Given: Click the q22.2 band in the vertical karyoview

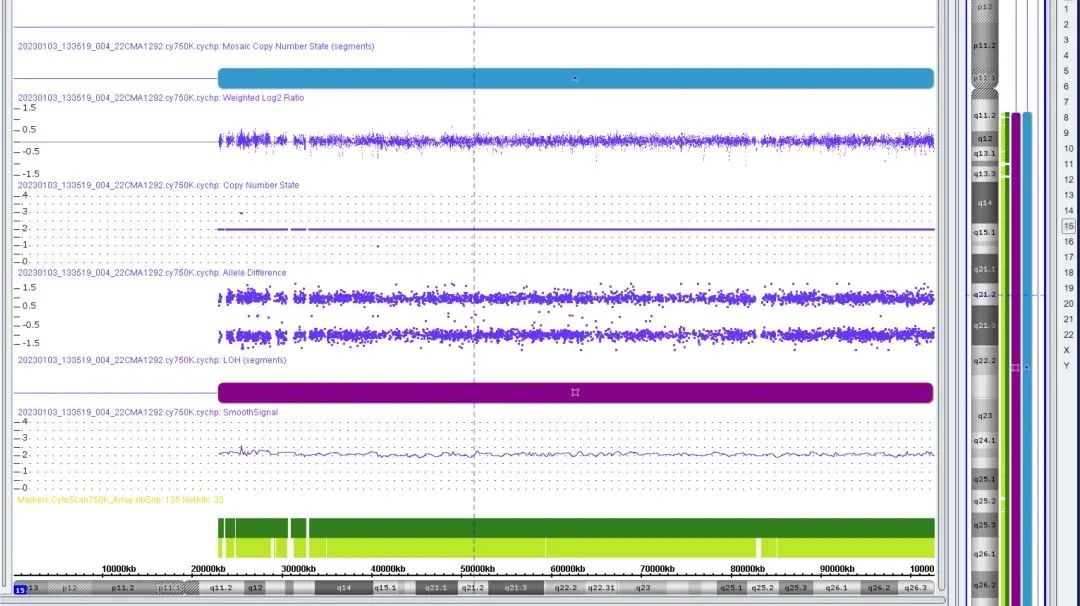Looking at the screenshot, I should pos(985,361).
